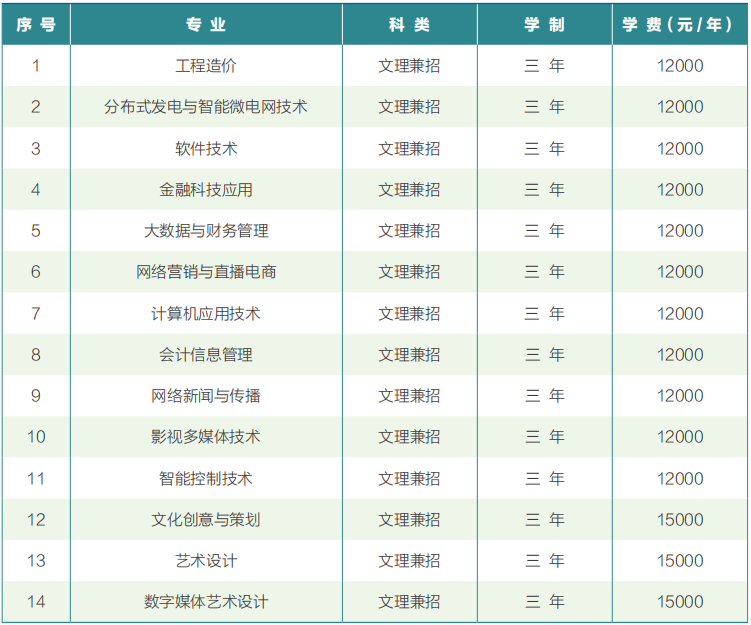Viewport: 751px width, 625px height.
Task: Click serial number 13 cell
Action: (36, 561)
